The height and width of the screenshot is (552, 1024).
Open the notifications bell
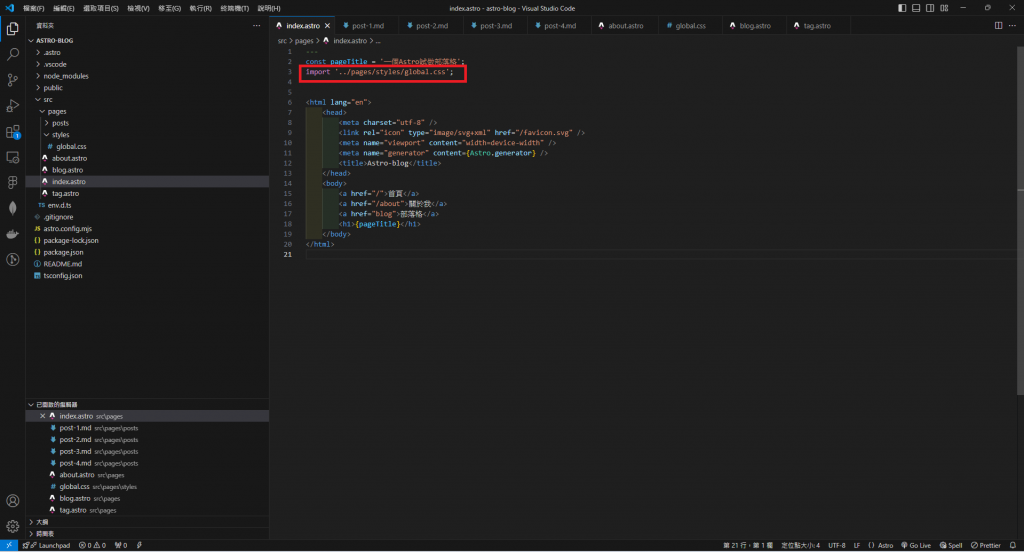(1013, 545)
